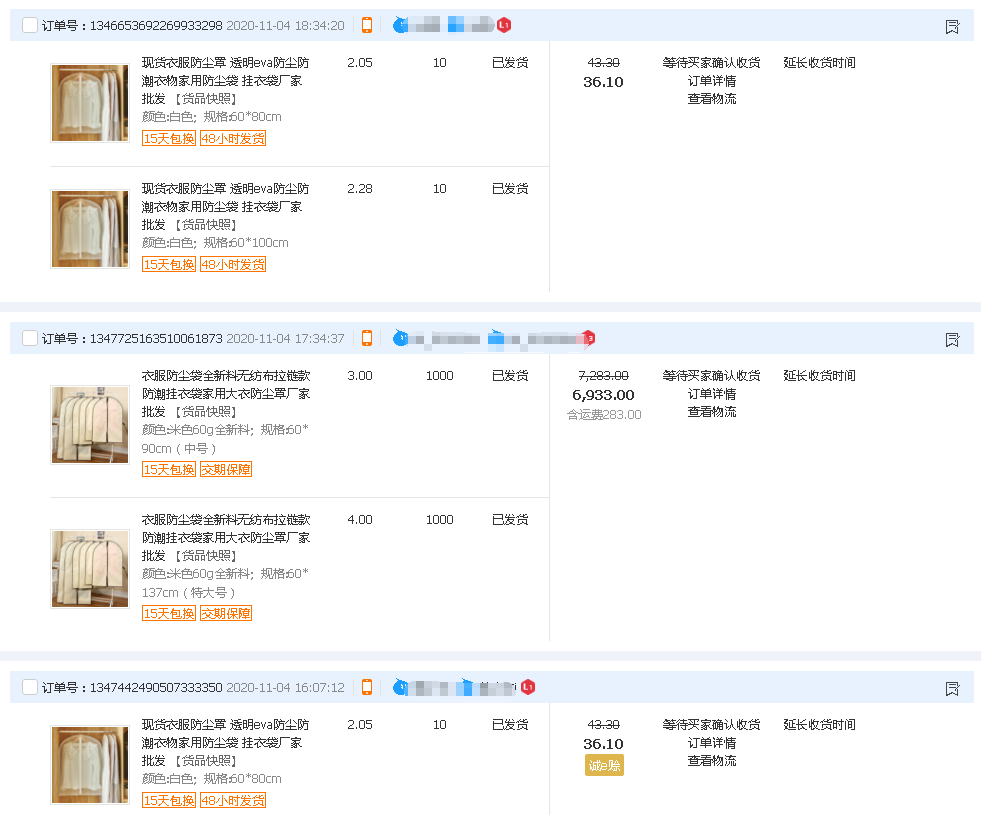Click 查看物流 on the 18:34:20 order
The image size is (981, 815).
pos(711,99)
